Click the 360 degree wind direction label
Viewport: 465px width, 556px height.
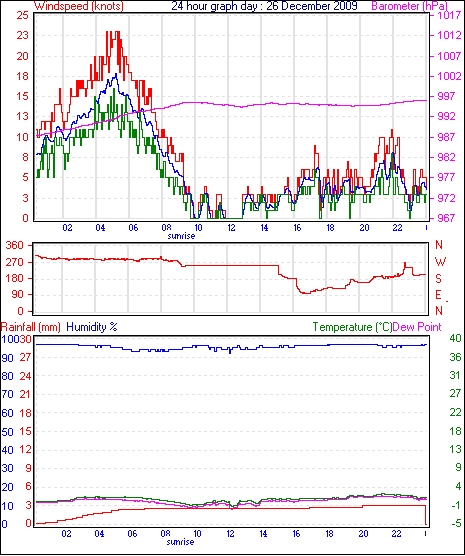(x=15, y=245)
